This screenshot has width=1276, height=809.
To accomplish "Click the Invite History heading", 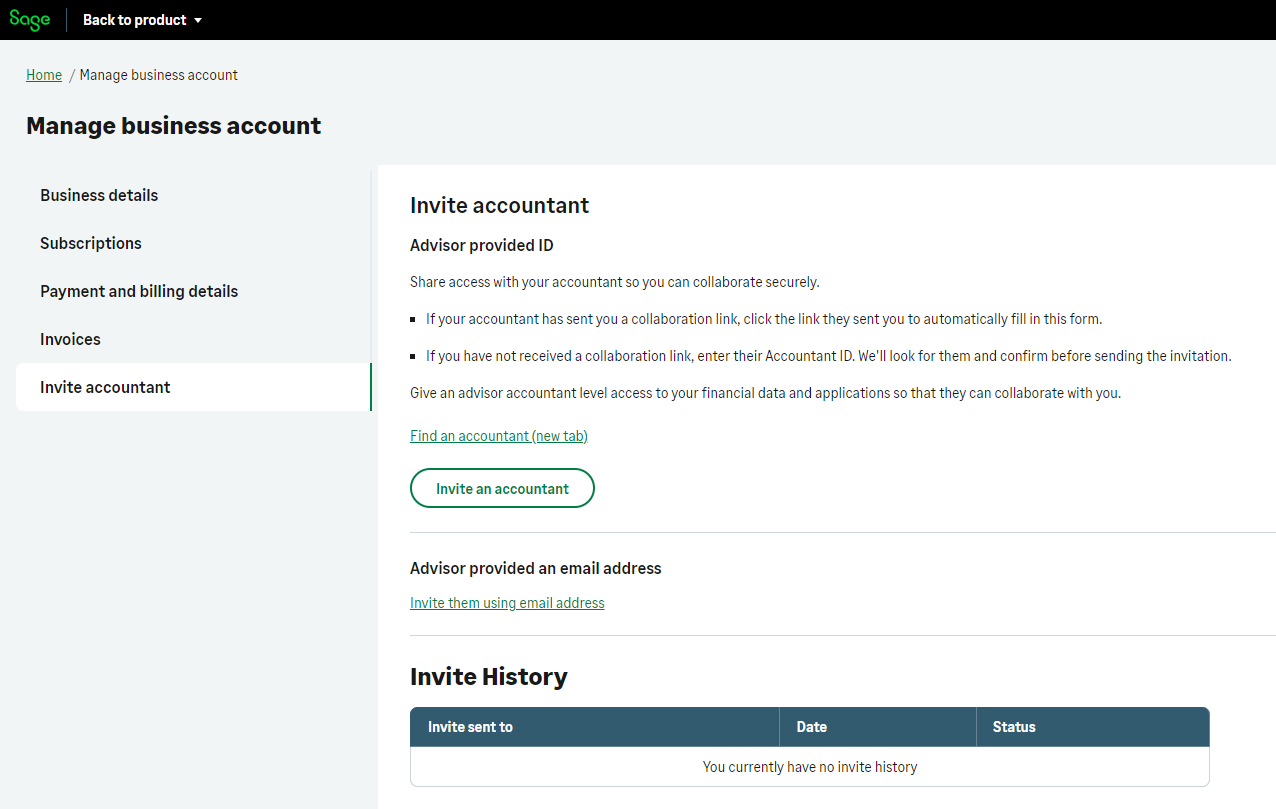I will (x=487, y=676).
